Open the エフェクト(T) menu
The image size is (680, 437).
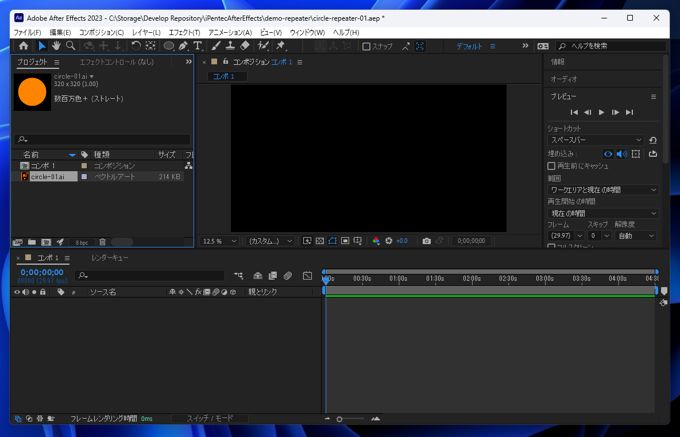click(x=184, y=32)
